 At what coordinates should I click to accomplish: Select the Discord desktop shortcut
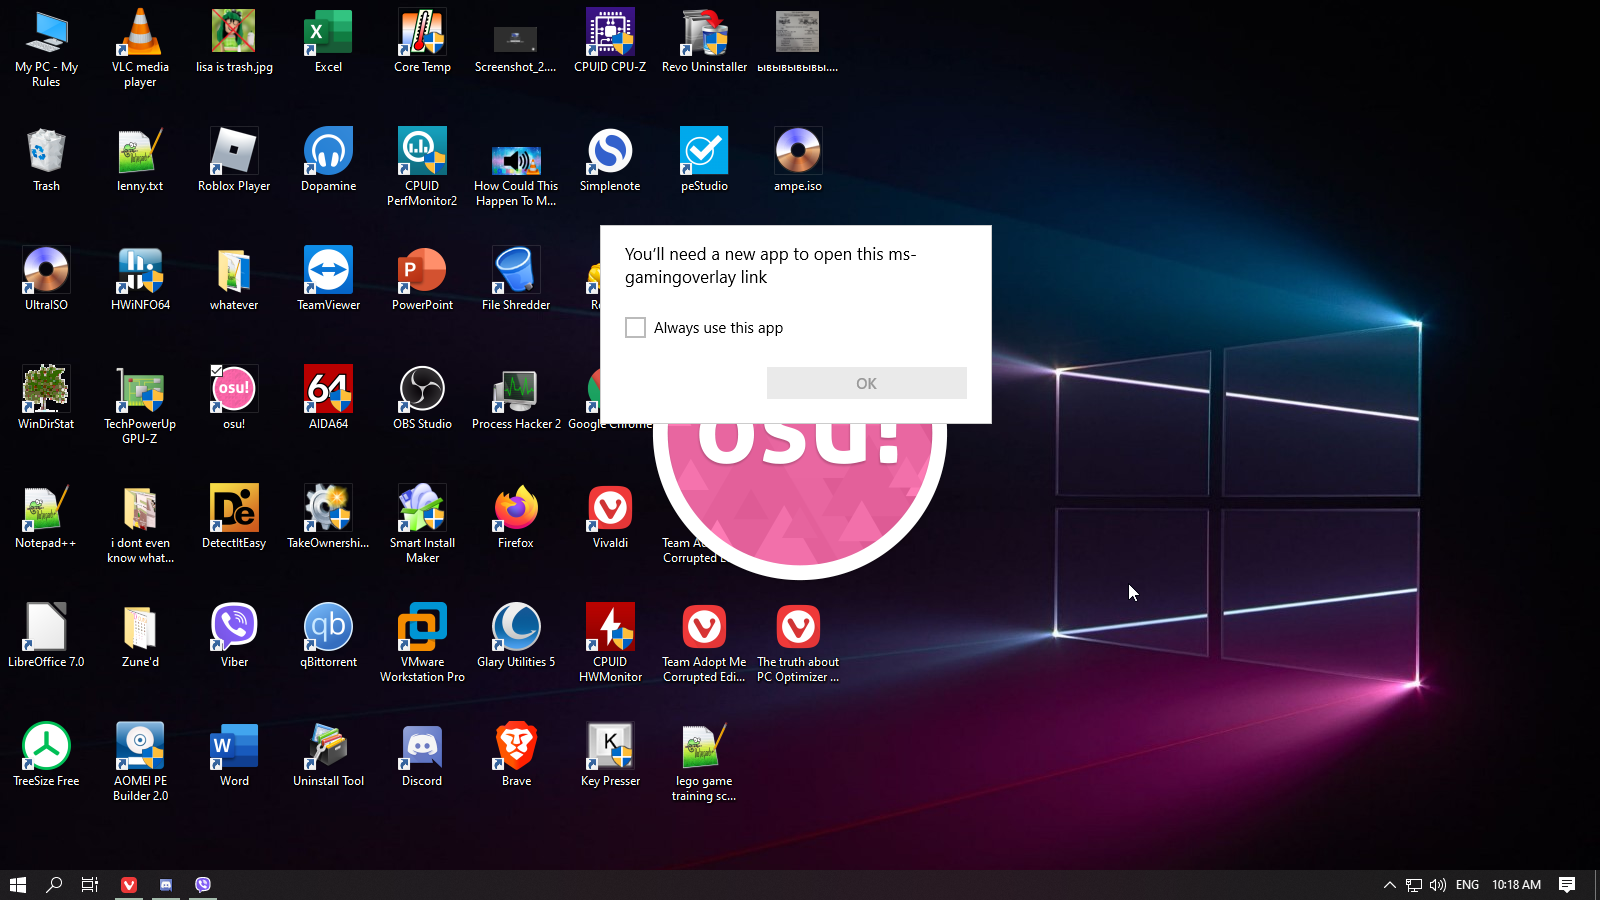(x=422, y=755)
